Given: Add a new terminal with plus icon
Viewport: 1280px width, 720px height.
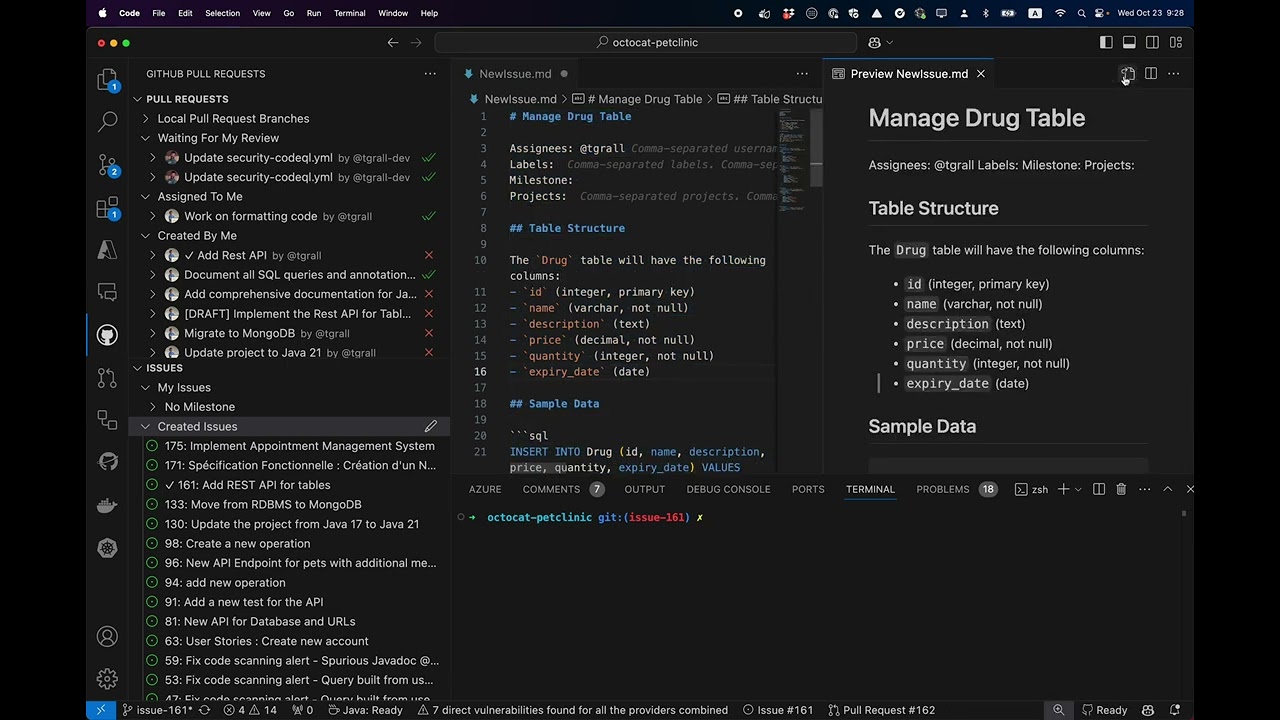Looking at the screenshot, I should pyautogui.click(x=1063, y=489).
